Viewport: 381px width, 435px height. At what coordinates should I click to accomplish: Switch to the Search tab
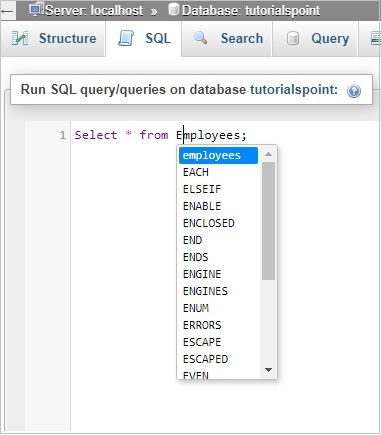point(227,38)
